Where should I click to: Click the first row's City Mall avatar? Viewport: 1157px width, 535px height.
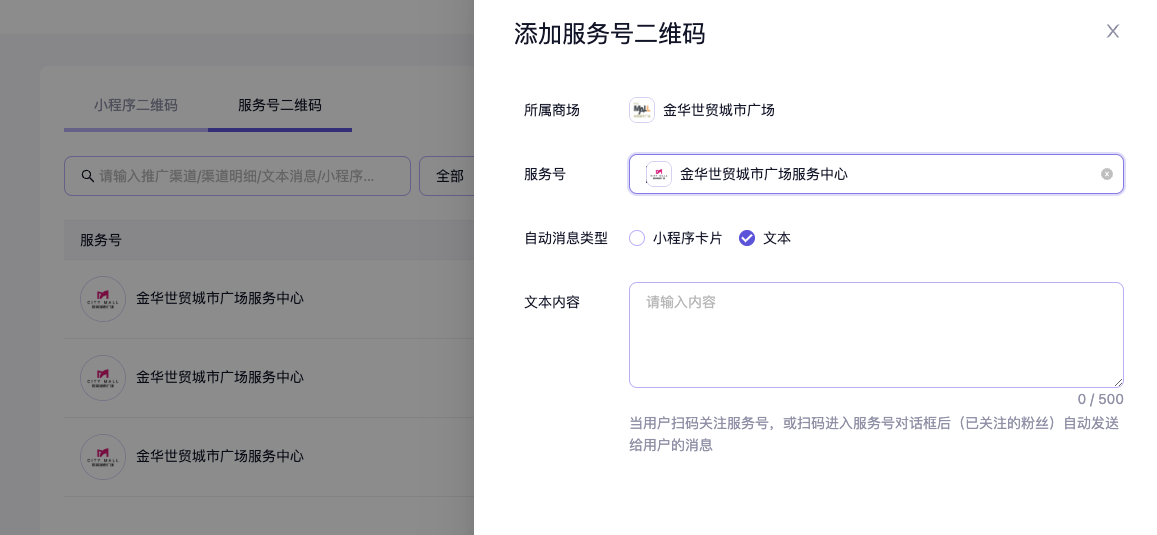click(103, 299)
